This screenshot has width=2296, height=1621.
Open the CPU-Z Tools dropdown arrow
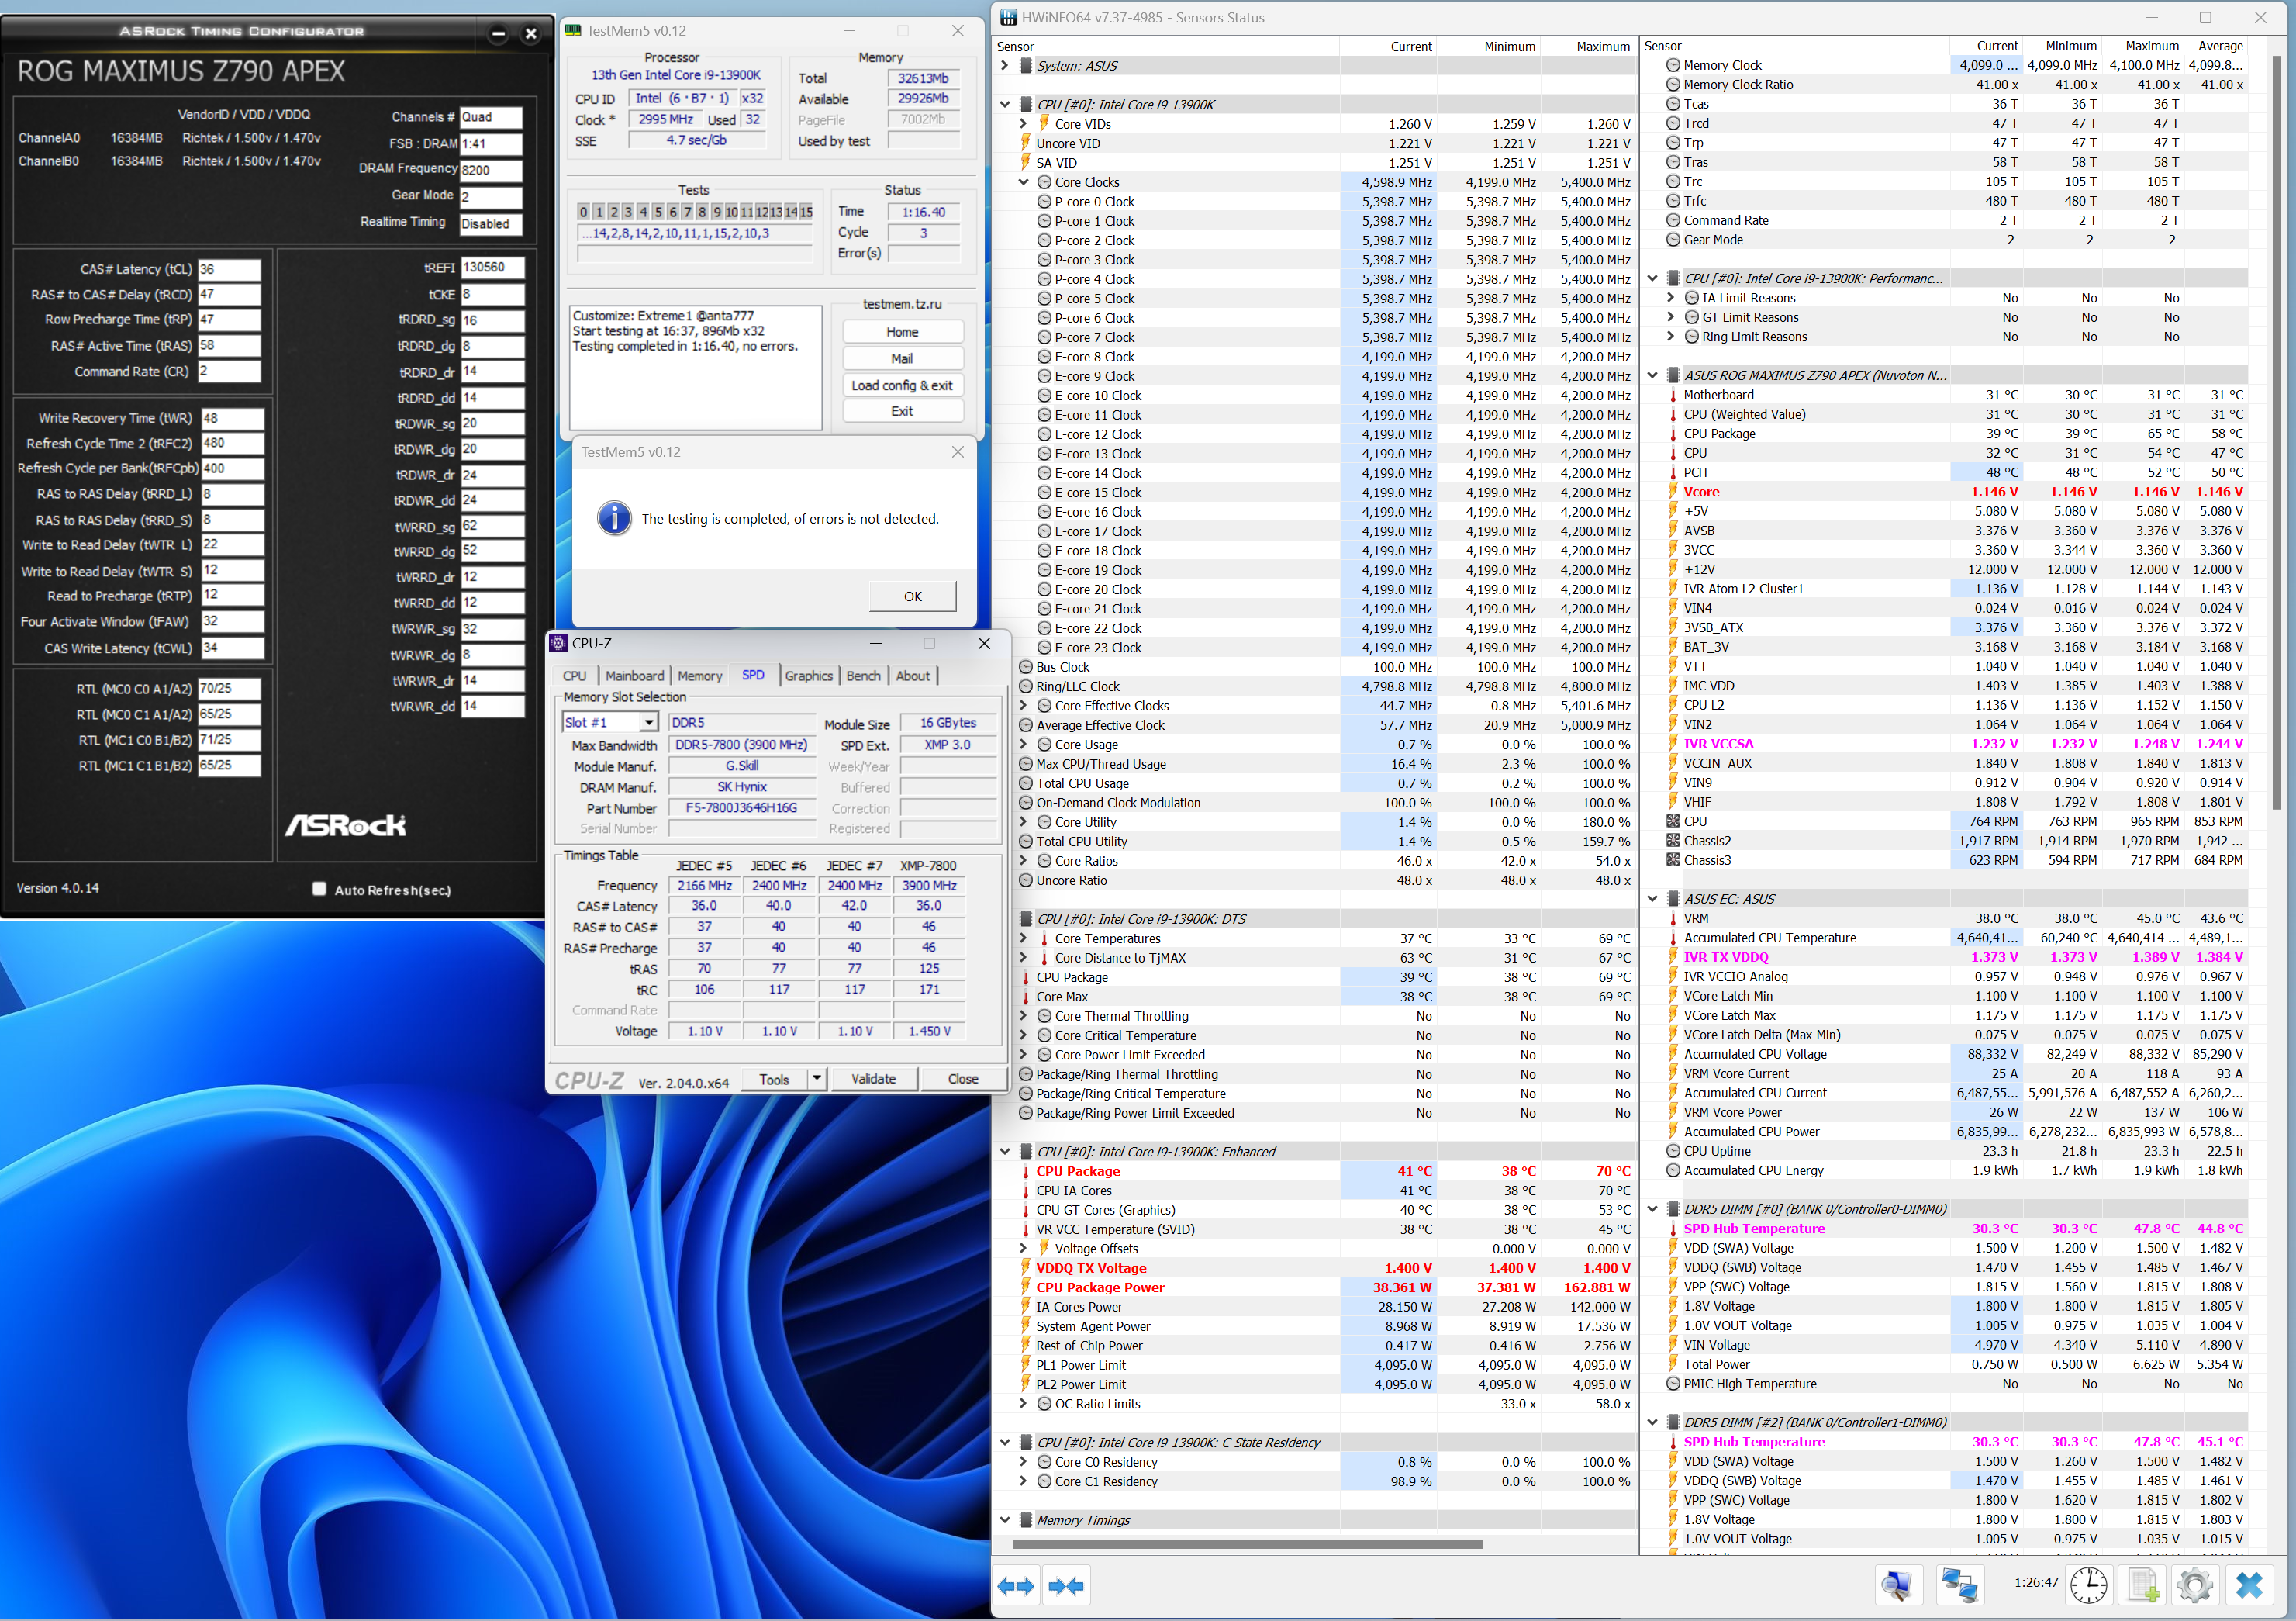pyautogui.click(x=817, y=1078)
